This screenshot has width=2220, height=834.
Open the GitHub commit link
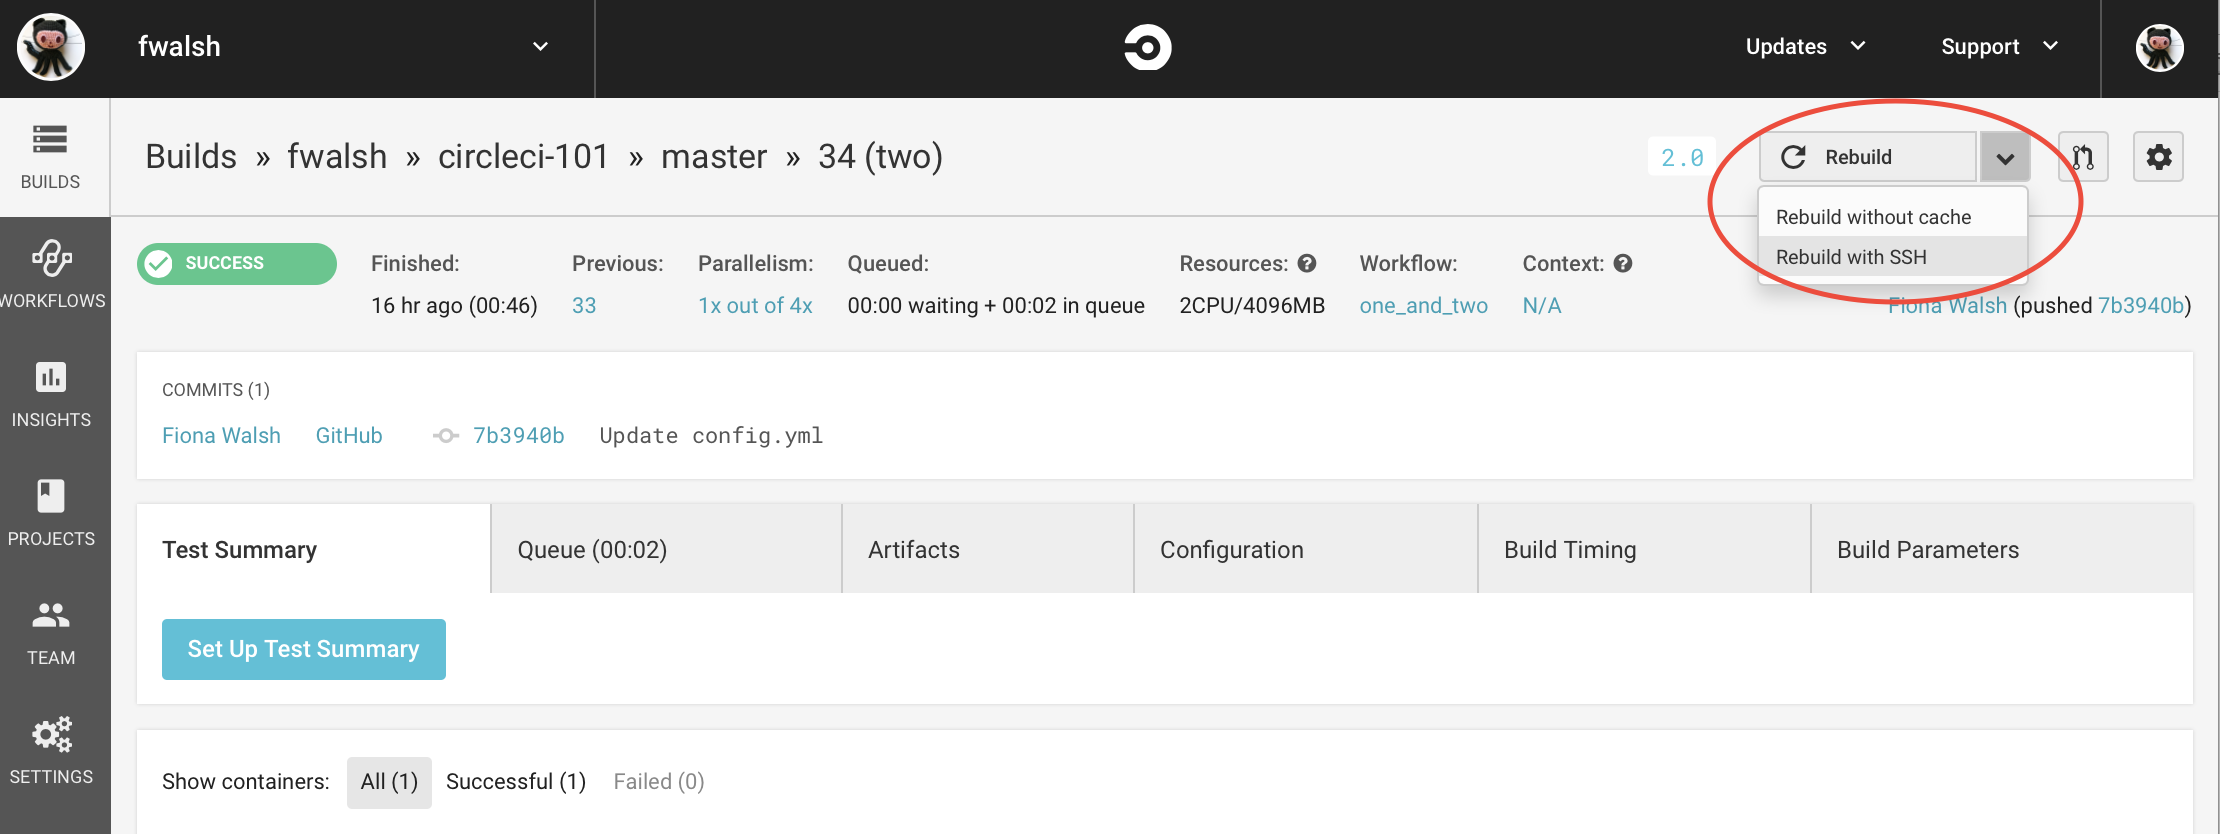point(349,436)
